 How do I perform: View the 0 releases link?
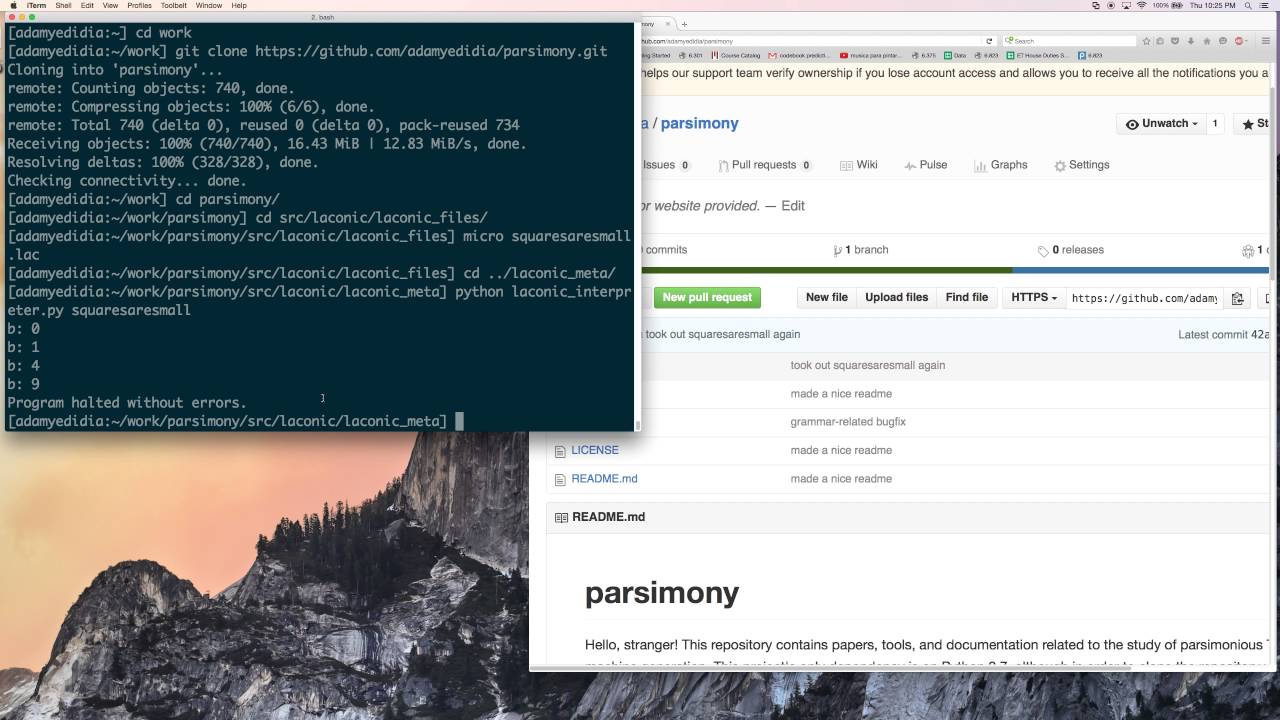tap(1070, 250)
